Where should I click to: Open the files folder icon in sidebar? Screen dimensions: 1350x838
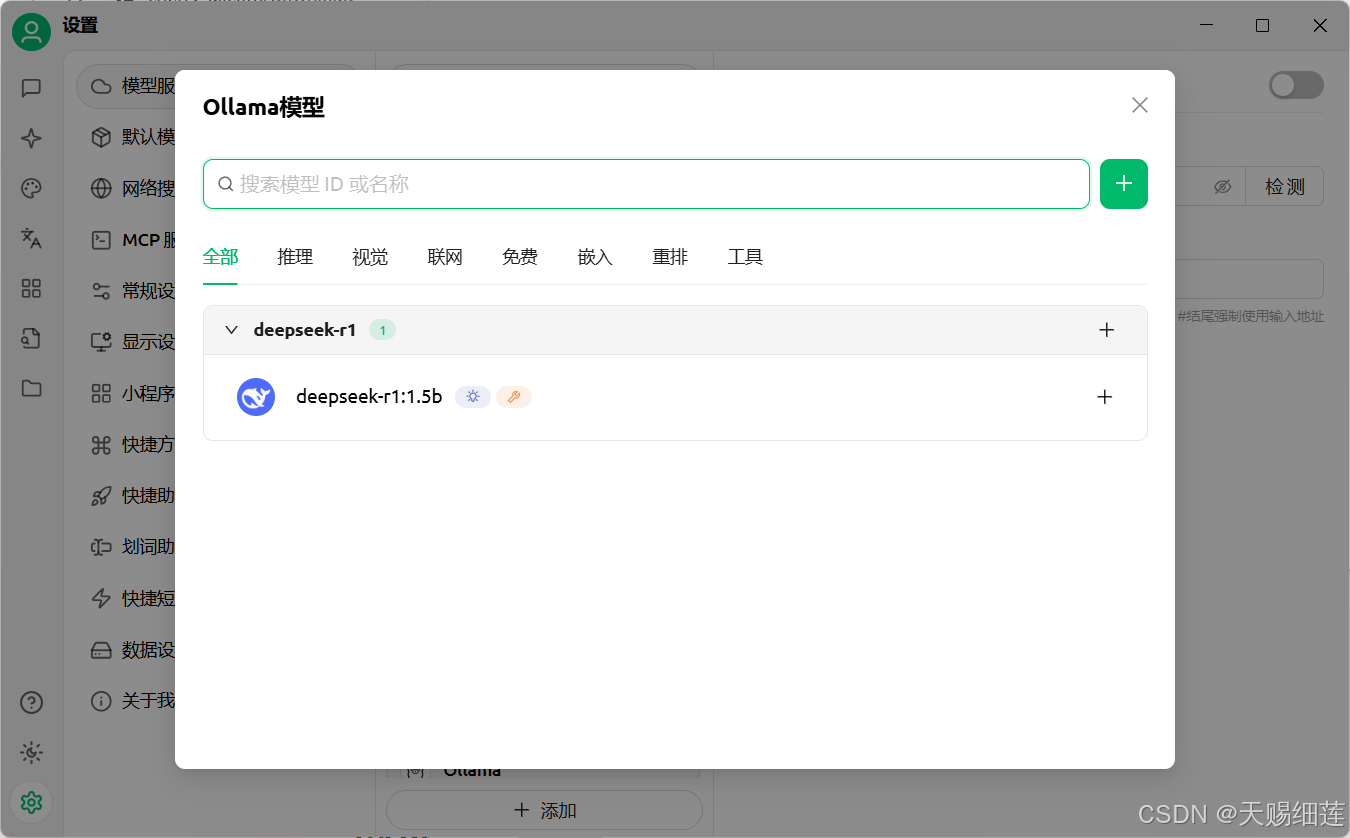(31, 388)
